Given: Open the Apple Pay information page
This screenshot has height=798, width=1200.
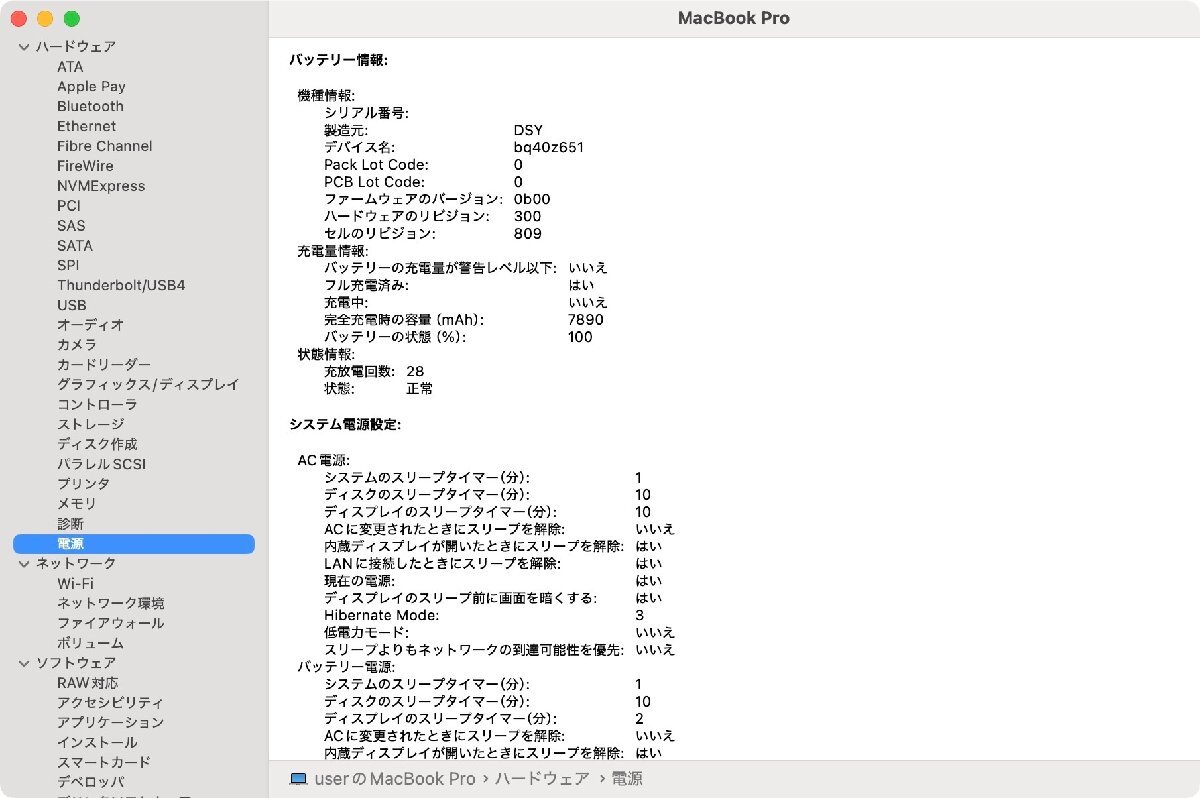Looking at the screenshot, I should pos(93,86).
